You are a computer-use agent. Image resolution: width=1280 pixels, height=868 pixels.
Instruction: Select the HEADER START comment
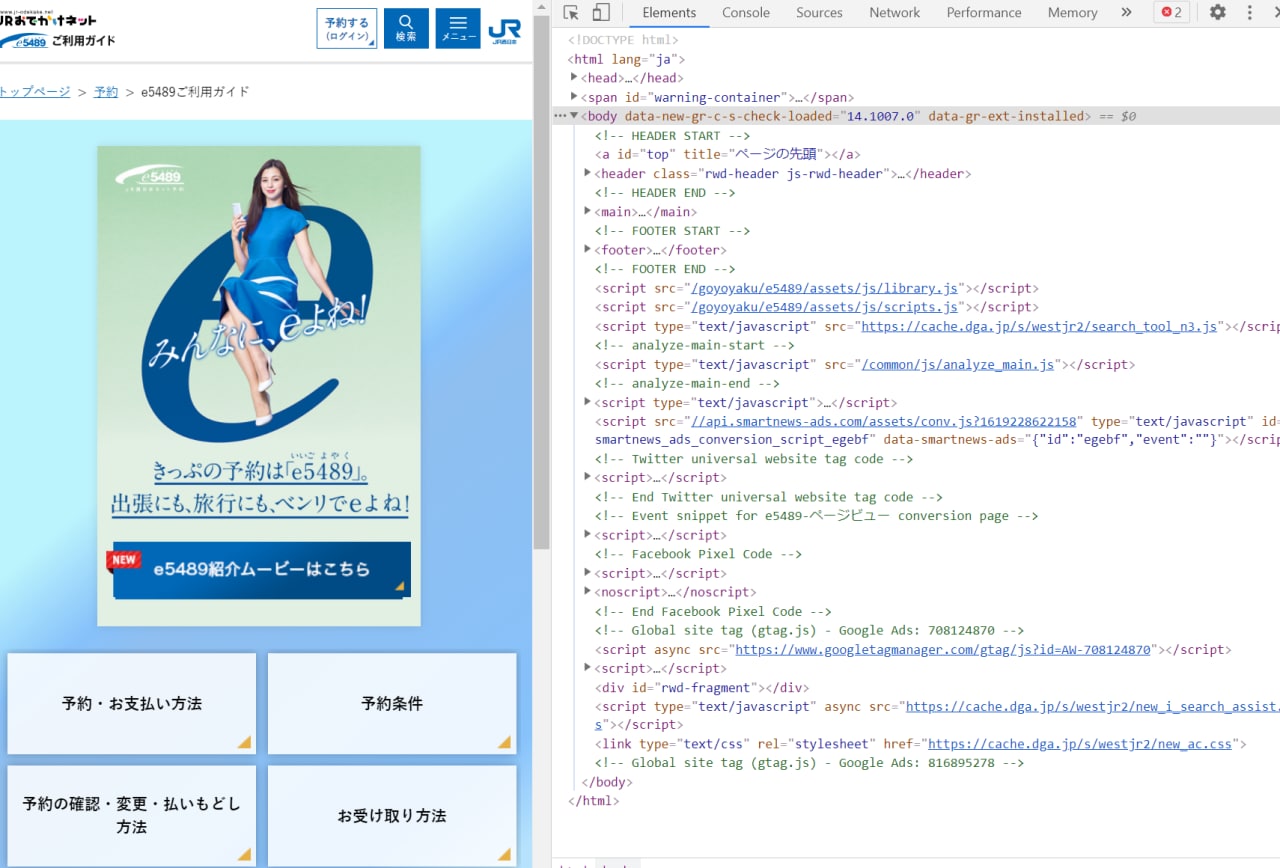coord(672,135)
